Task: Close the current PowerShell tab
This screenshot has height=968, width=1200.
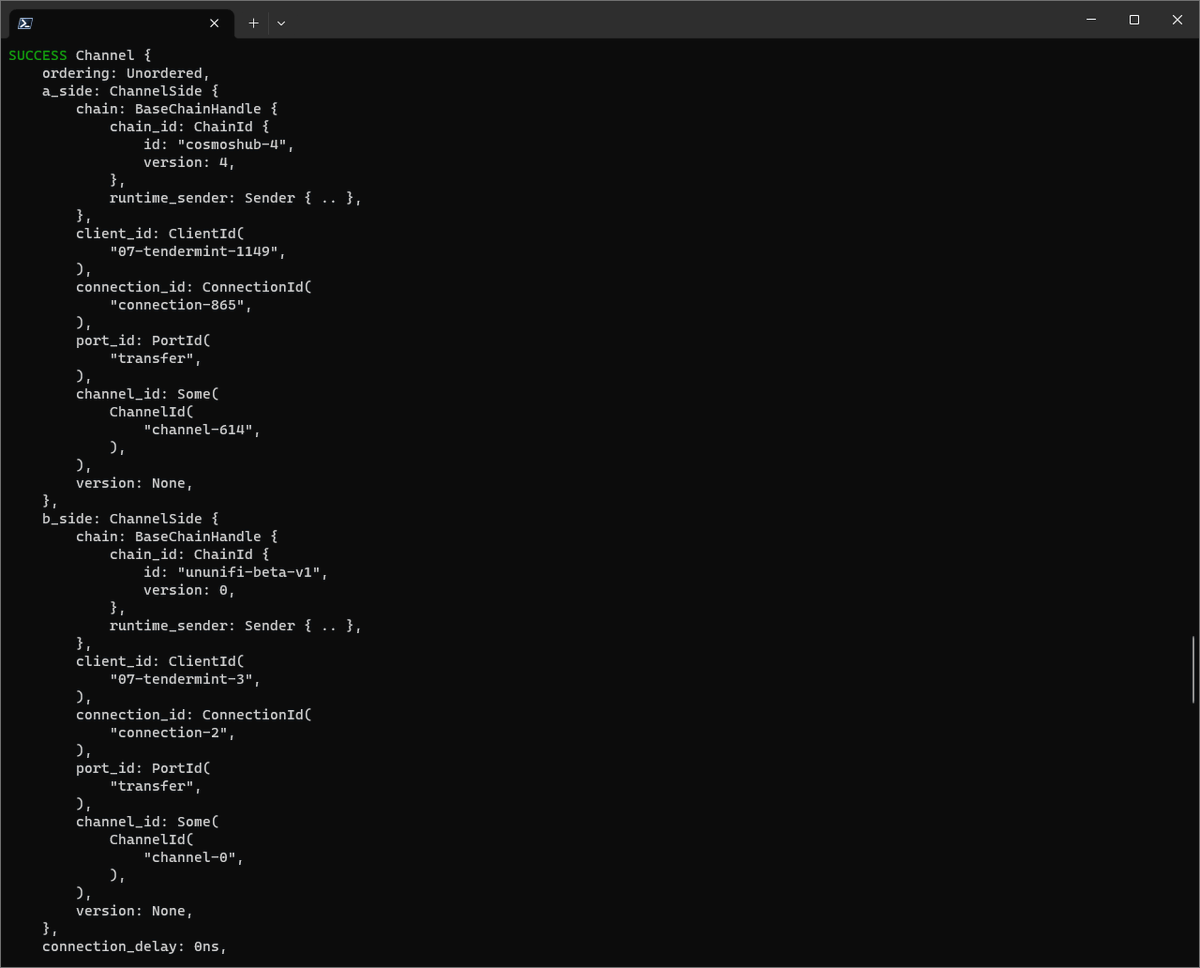Action: 213,22
